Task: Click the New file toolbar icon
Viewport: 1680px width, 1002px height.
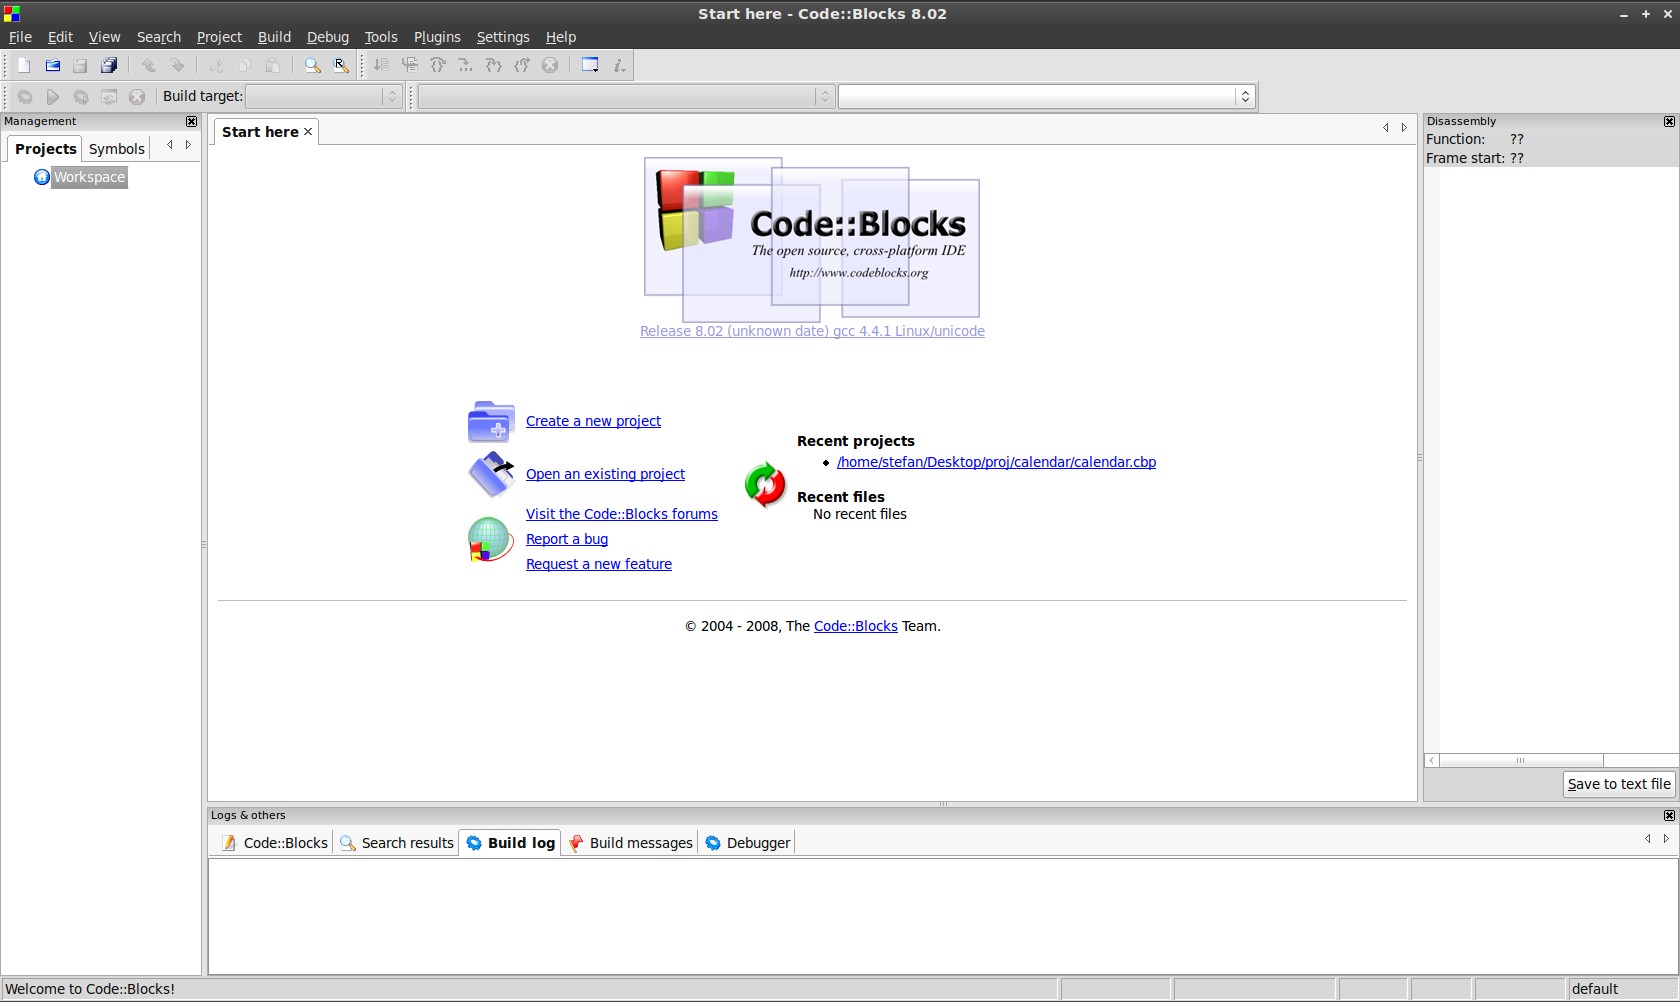Action: pos(24,66)
